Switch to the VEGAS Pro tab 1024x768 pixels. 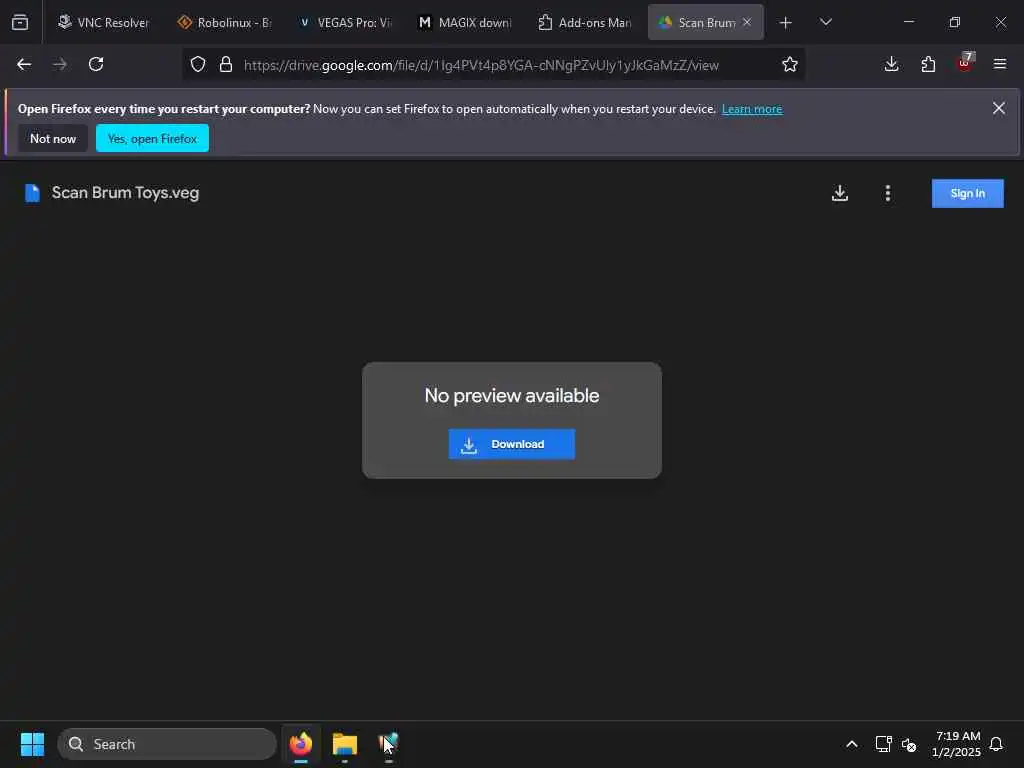(345, 22)
